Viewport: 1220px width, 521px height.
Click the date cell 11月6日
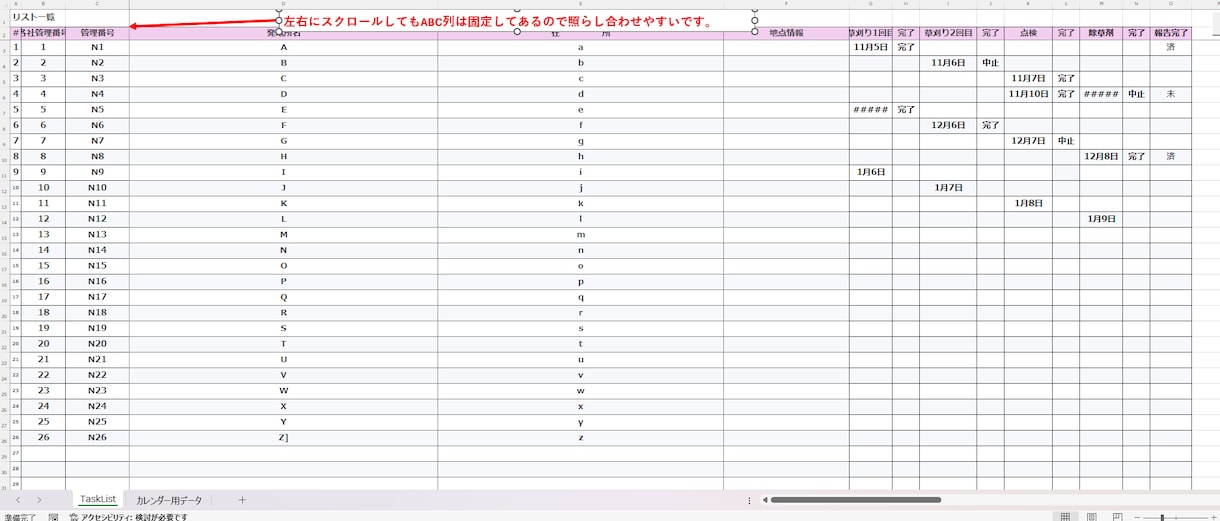click(948, 63)
